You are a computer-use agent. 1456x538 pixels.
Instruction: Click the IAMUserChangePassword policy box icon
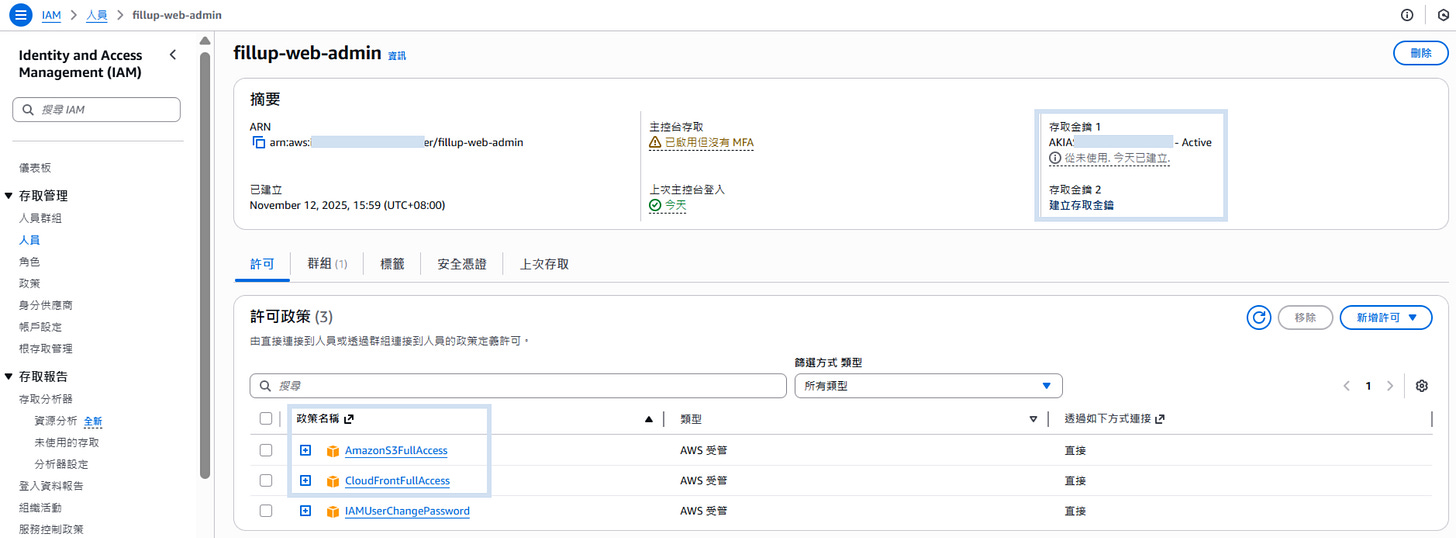click(x=333, y=511)
